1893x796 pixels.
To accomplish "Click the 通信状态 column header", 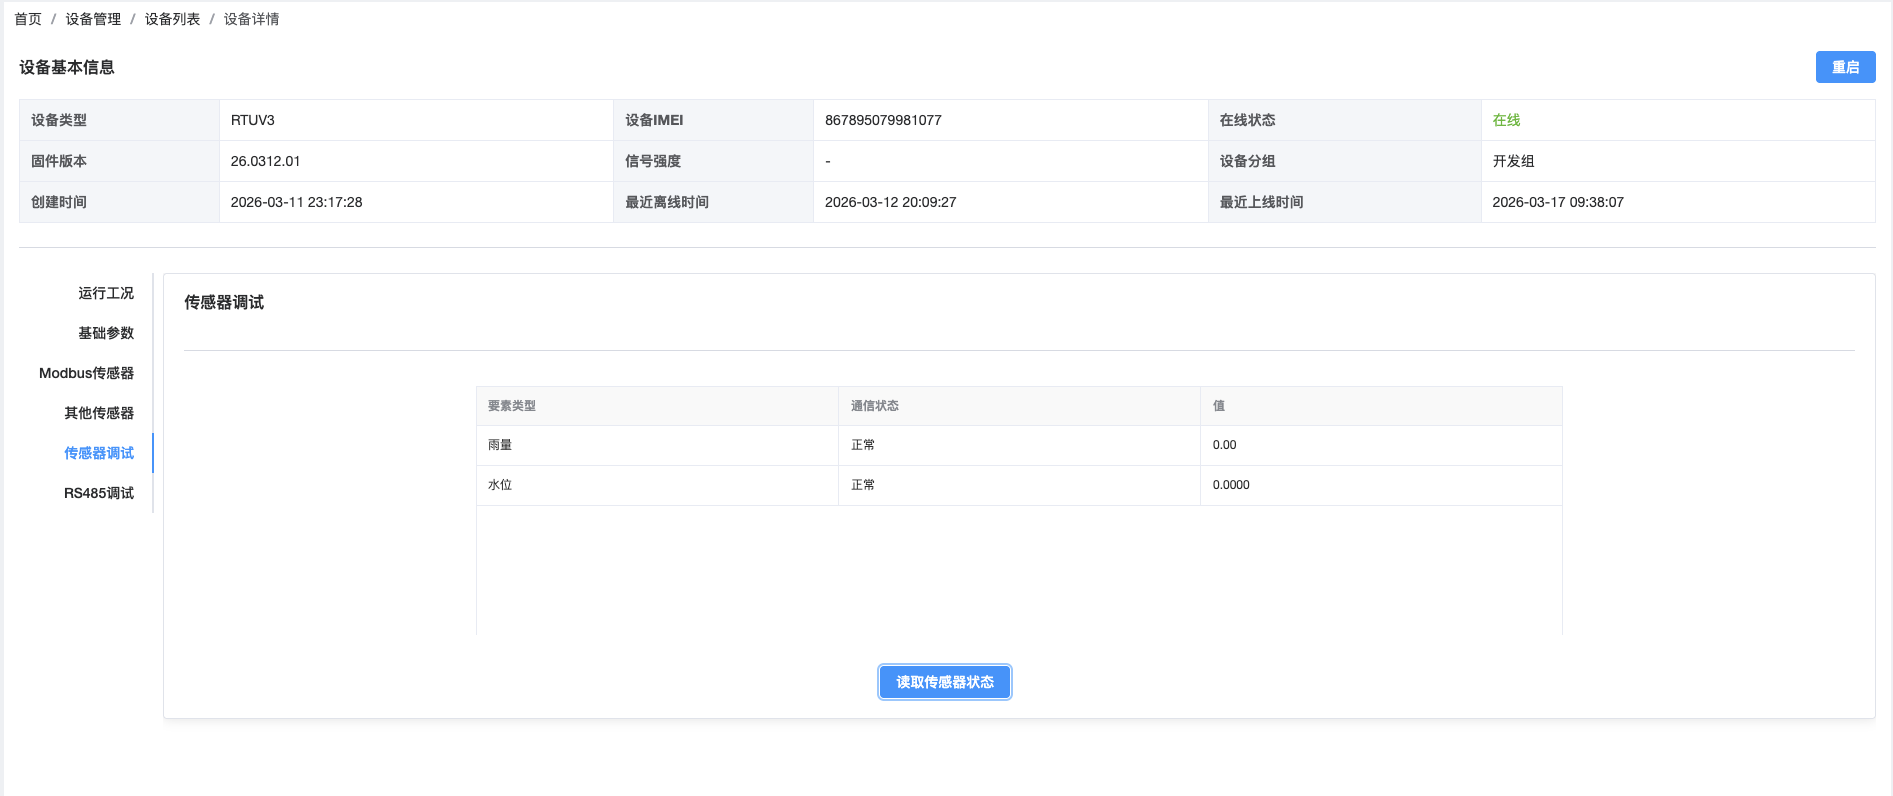I will click(874, 406).
